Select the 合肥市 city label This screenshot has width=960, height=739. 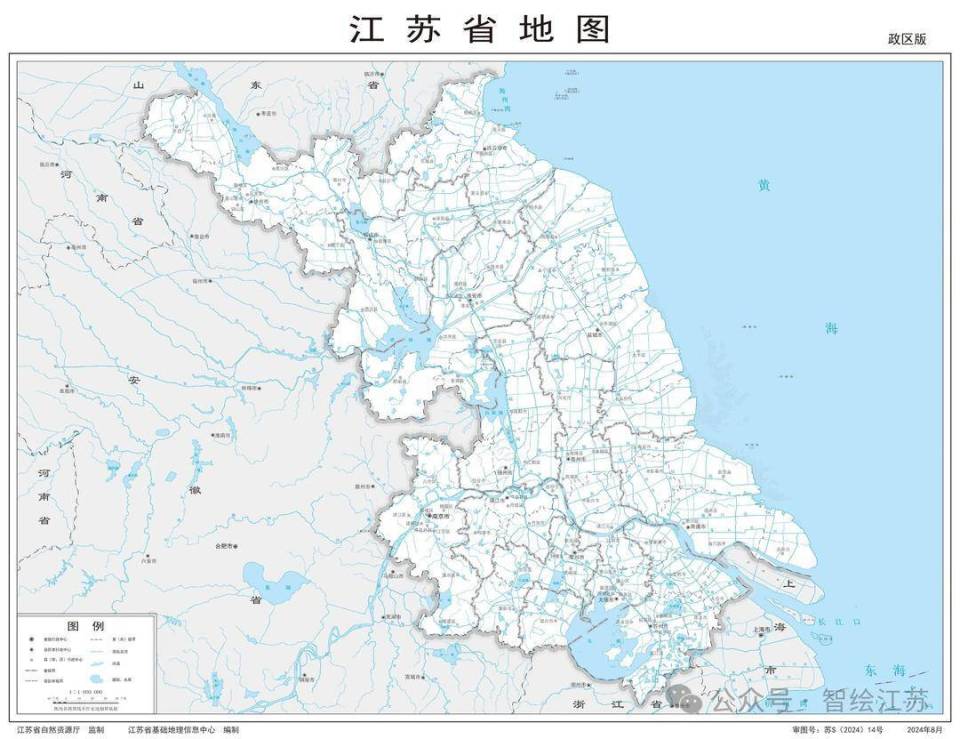(225, 546)
